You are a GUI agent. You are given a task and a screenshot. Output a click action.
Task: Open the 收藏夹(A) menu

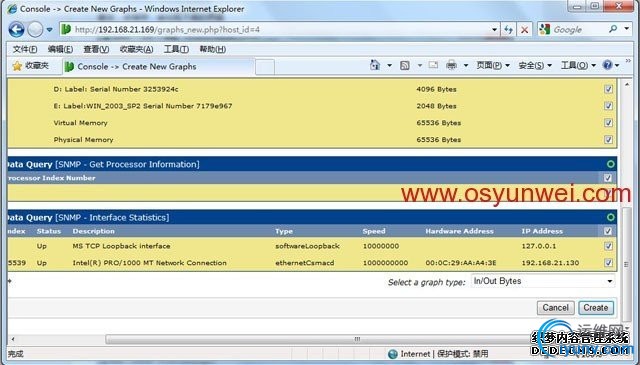pos(136,49)
